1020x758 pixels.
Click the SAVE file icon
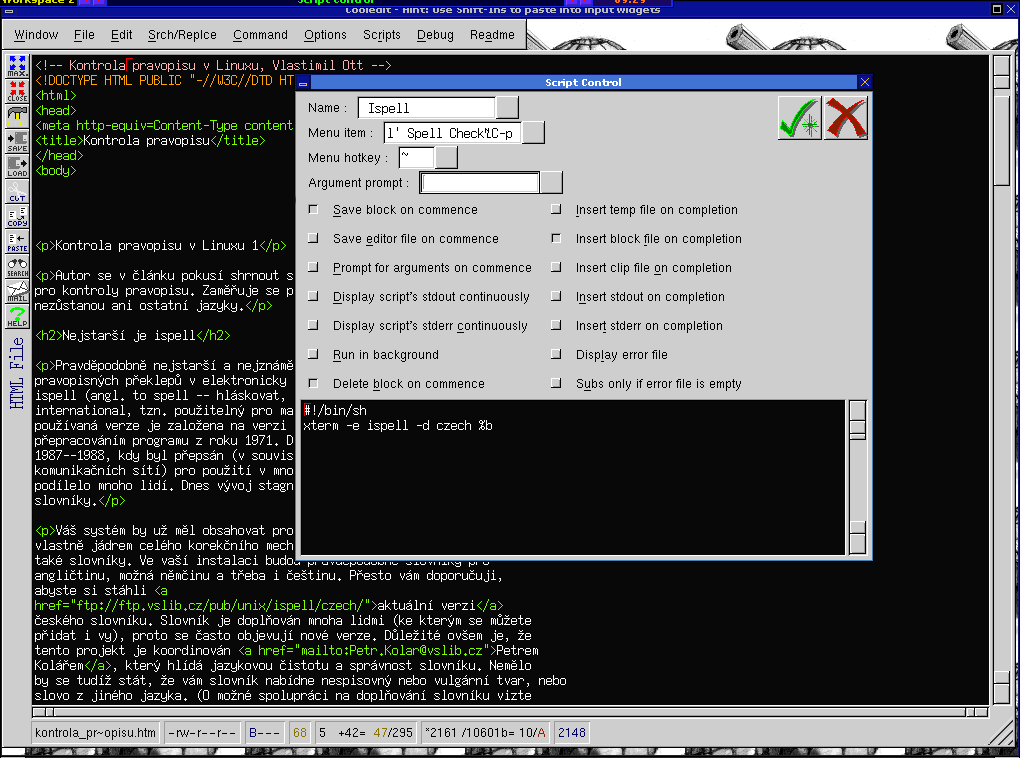tap(17, 141)
